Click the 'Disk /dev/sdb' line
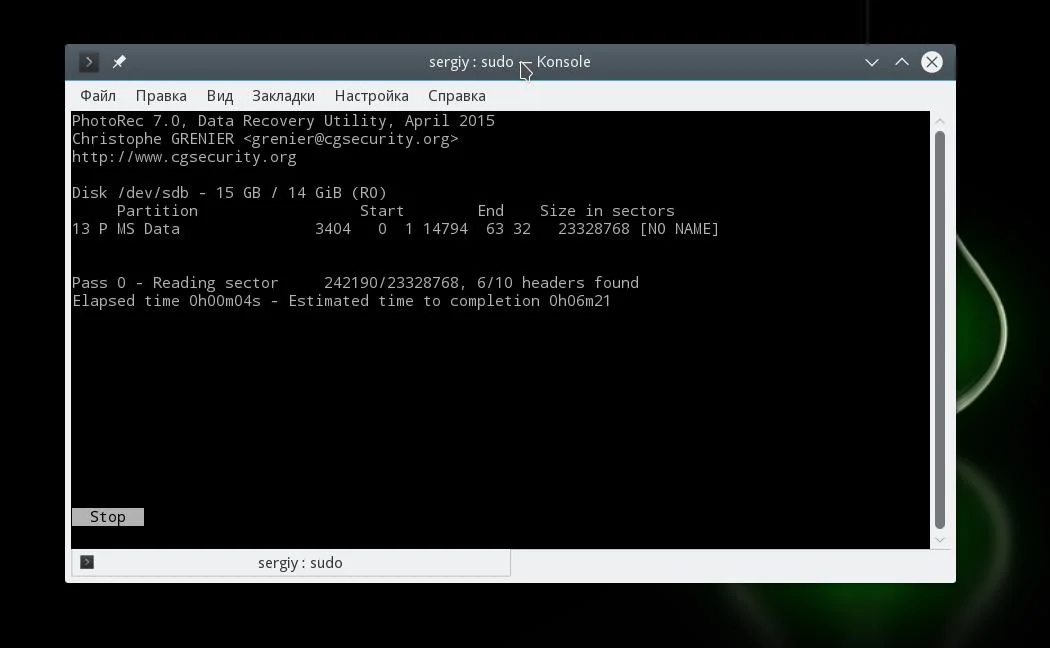The height and width of the screenshot is (648, 1050). coord(229,193)
